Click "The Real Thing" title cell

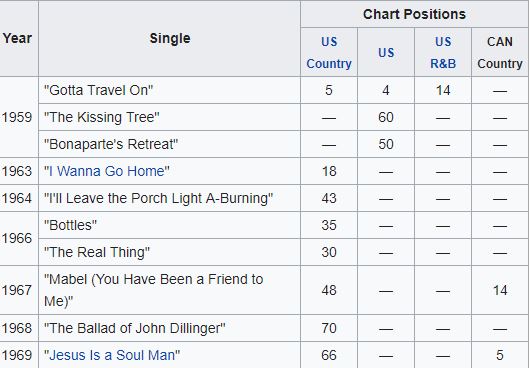[170, 252]
